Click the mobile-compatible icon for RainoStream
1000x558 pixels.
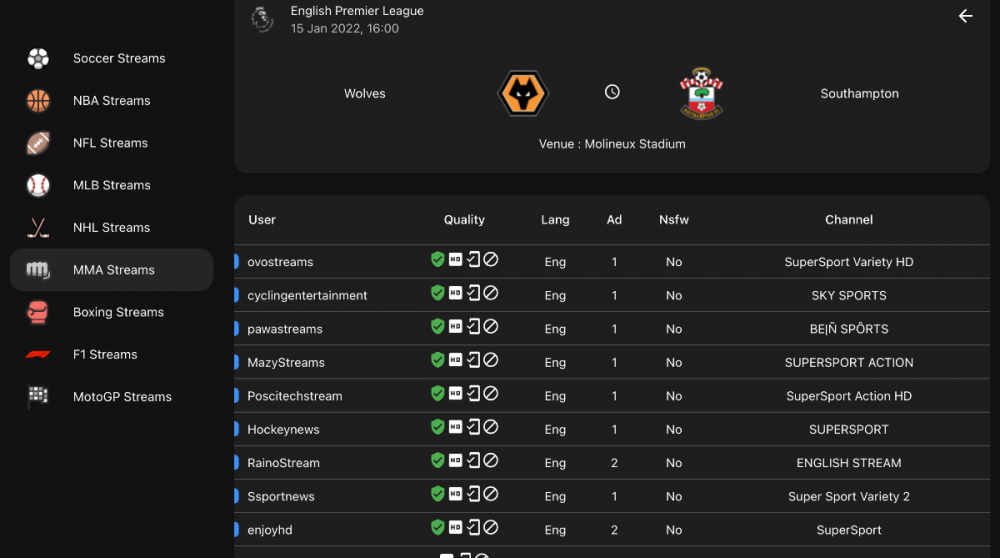tap(473, 460)
